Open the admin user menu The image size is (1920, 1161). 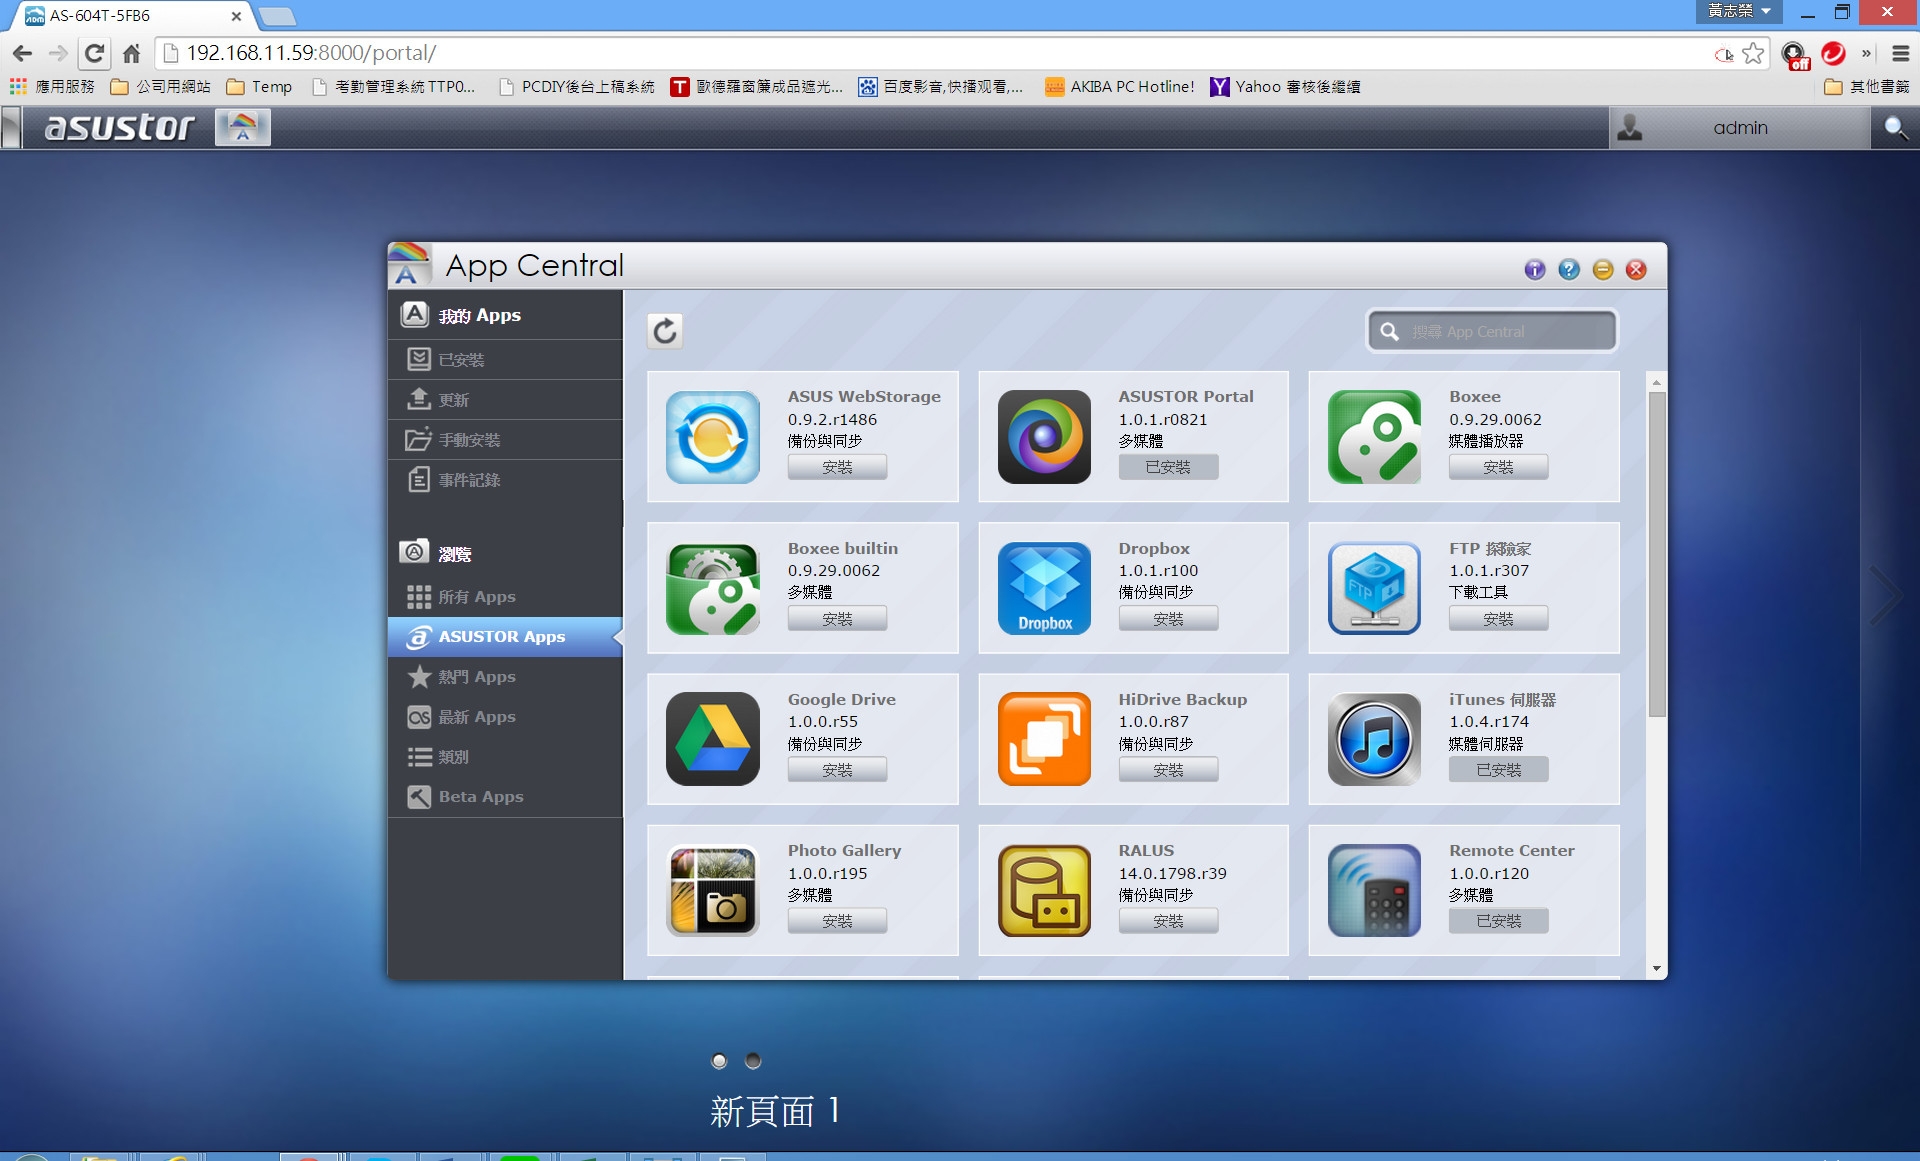pyautogui.click(x=1739, y=128)
